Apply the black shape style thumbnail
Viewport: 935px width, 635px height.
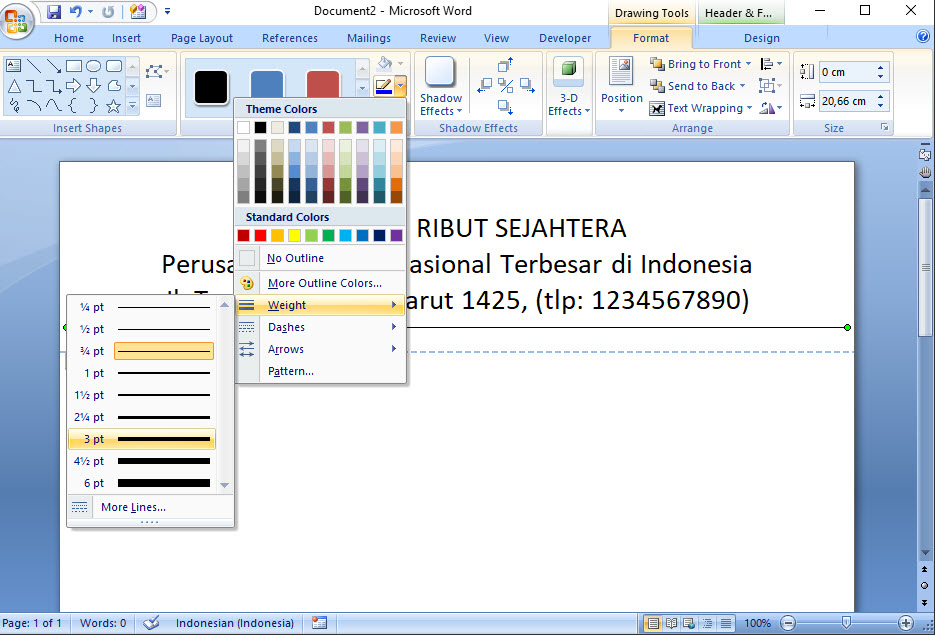tap(211, 88)
